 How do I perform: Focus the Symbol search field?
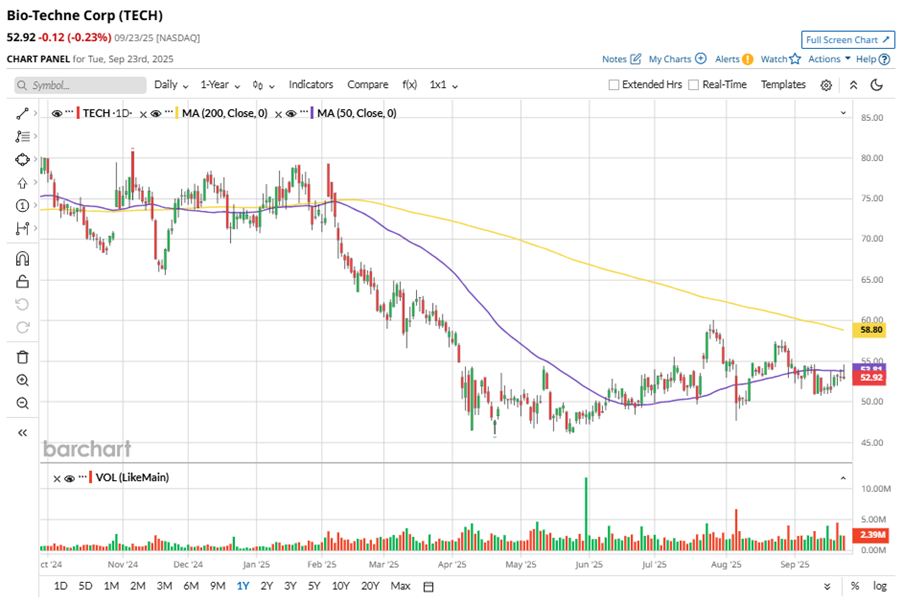point(81,85)
